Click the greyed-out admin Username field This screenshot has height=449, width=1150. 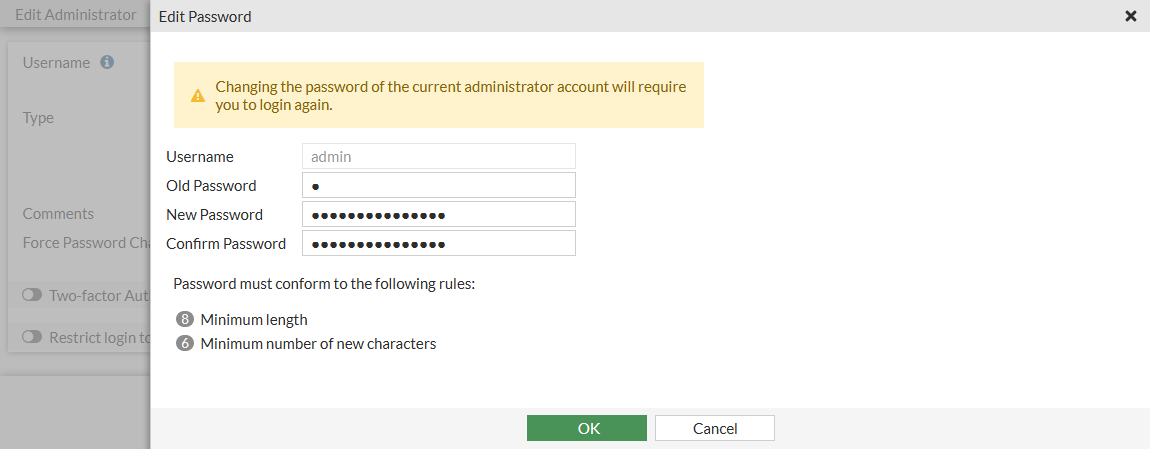click(438, 157)
